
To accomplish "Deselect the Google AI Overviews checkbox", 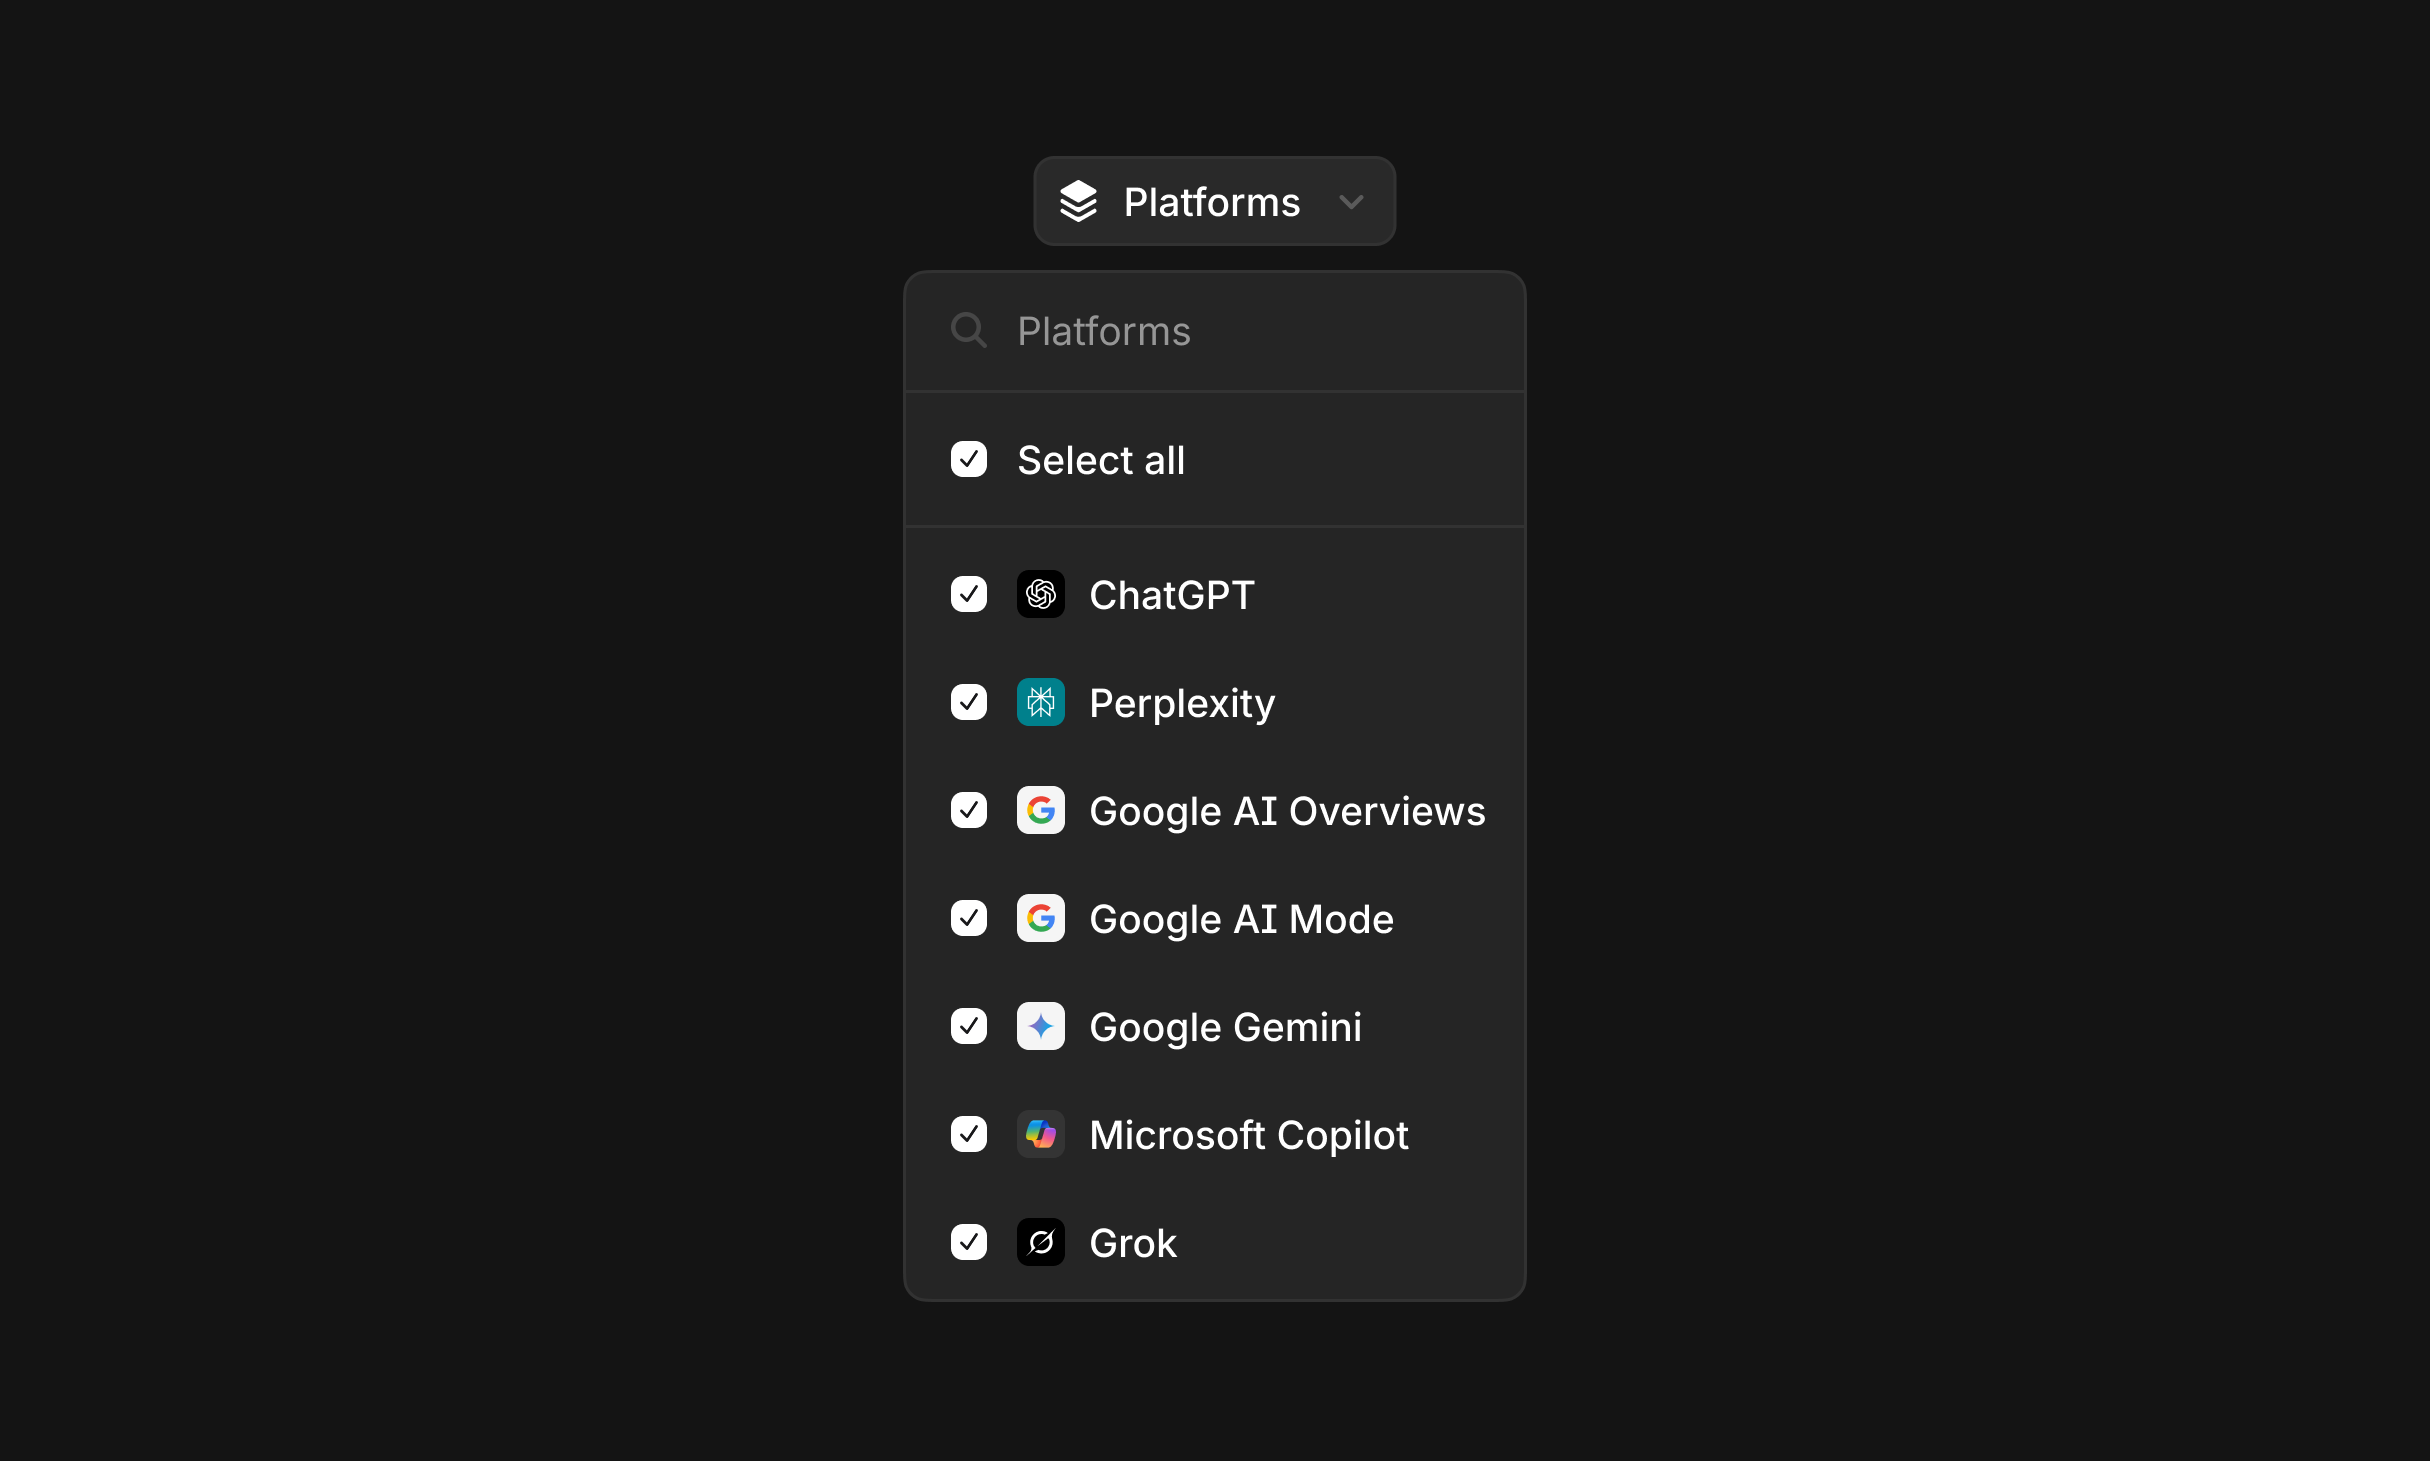I will pos(968,811).
